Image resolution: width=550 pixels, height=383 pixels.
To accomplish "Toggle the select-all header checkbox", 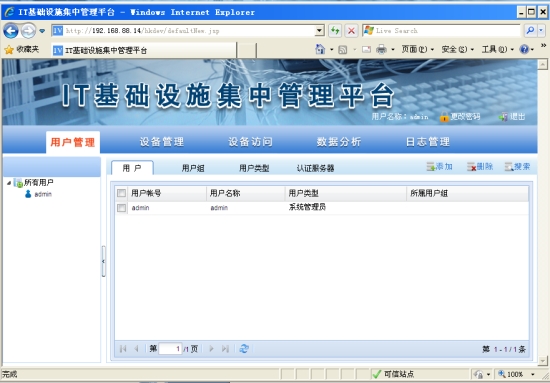I will point(121,193).
